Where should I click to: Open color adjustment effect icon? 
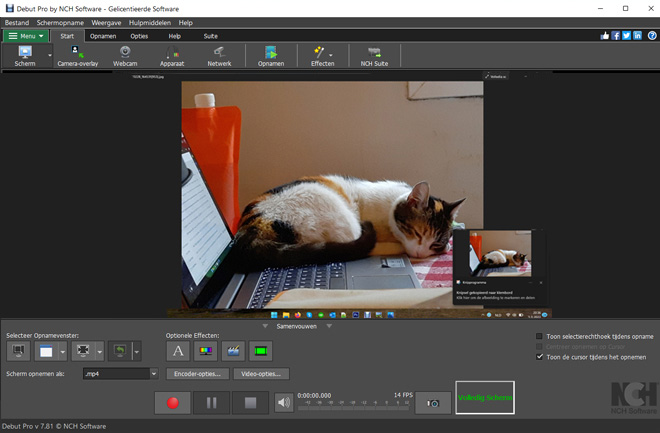(205, 351)
